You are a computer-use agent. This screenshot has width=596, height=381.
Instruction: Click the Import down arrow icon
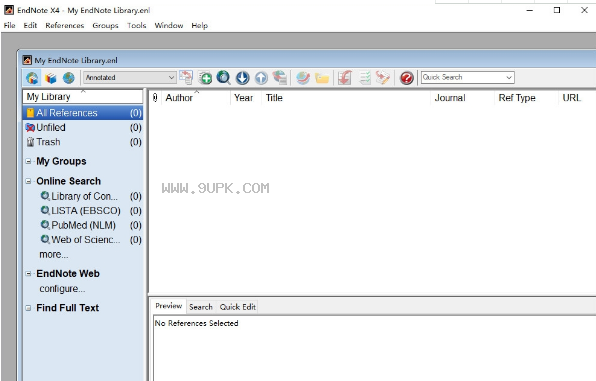point(243,78)
